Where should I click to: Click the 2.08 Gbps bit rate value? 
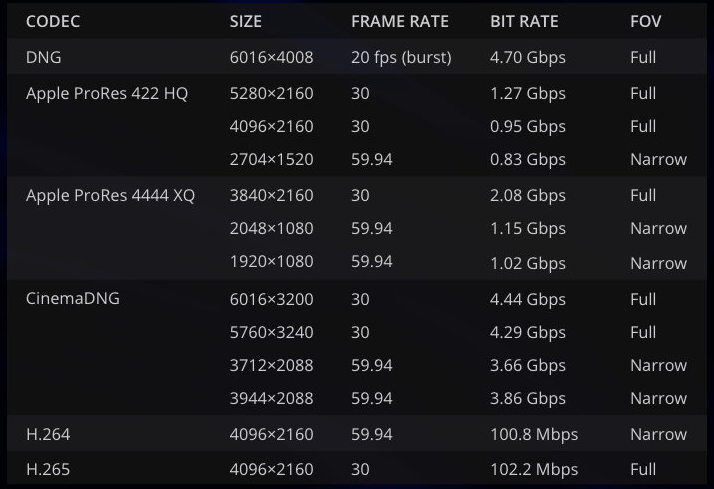coord(528,195)
